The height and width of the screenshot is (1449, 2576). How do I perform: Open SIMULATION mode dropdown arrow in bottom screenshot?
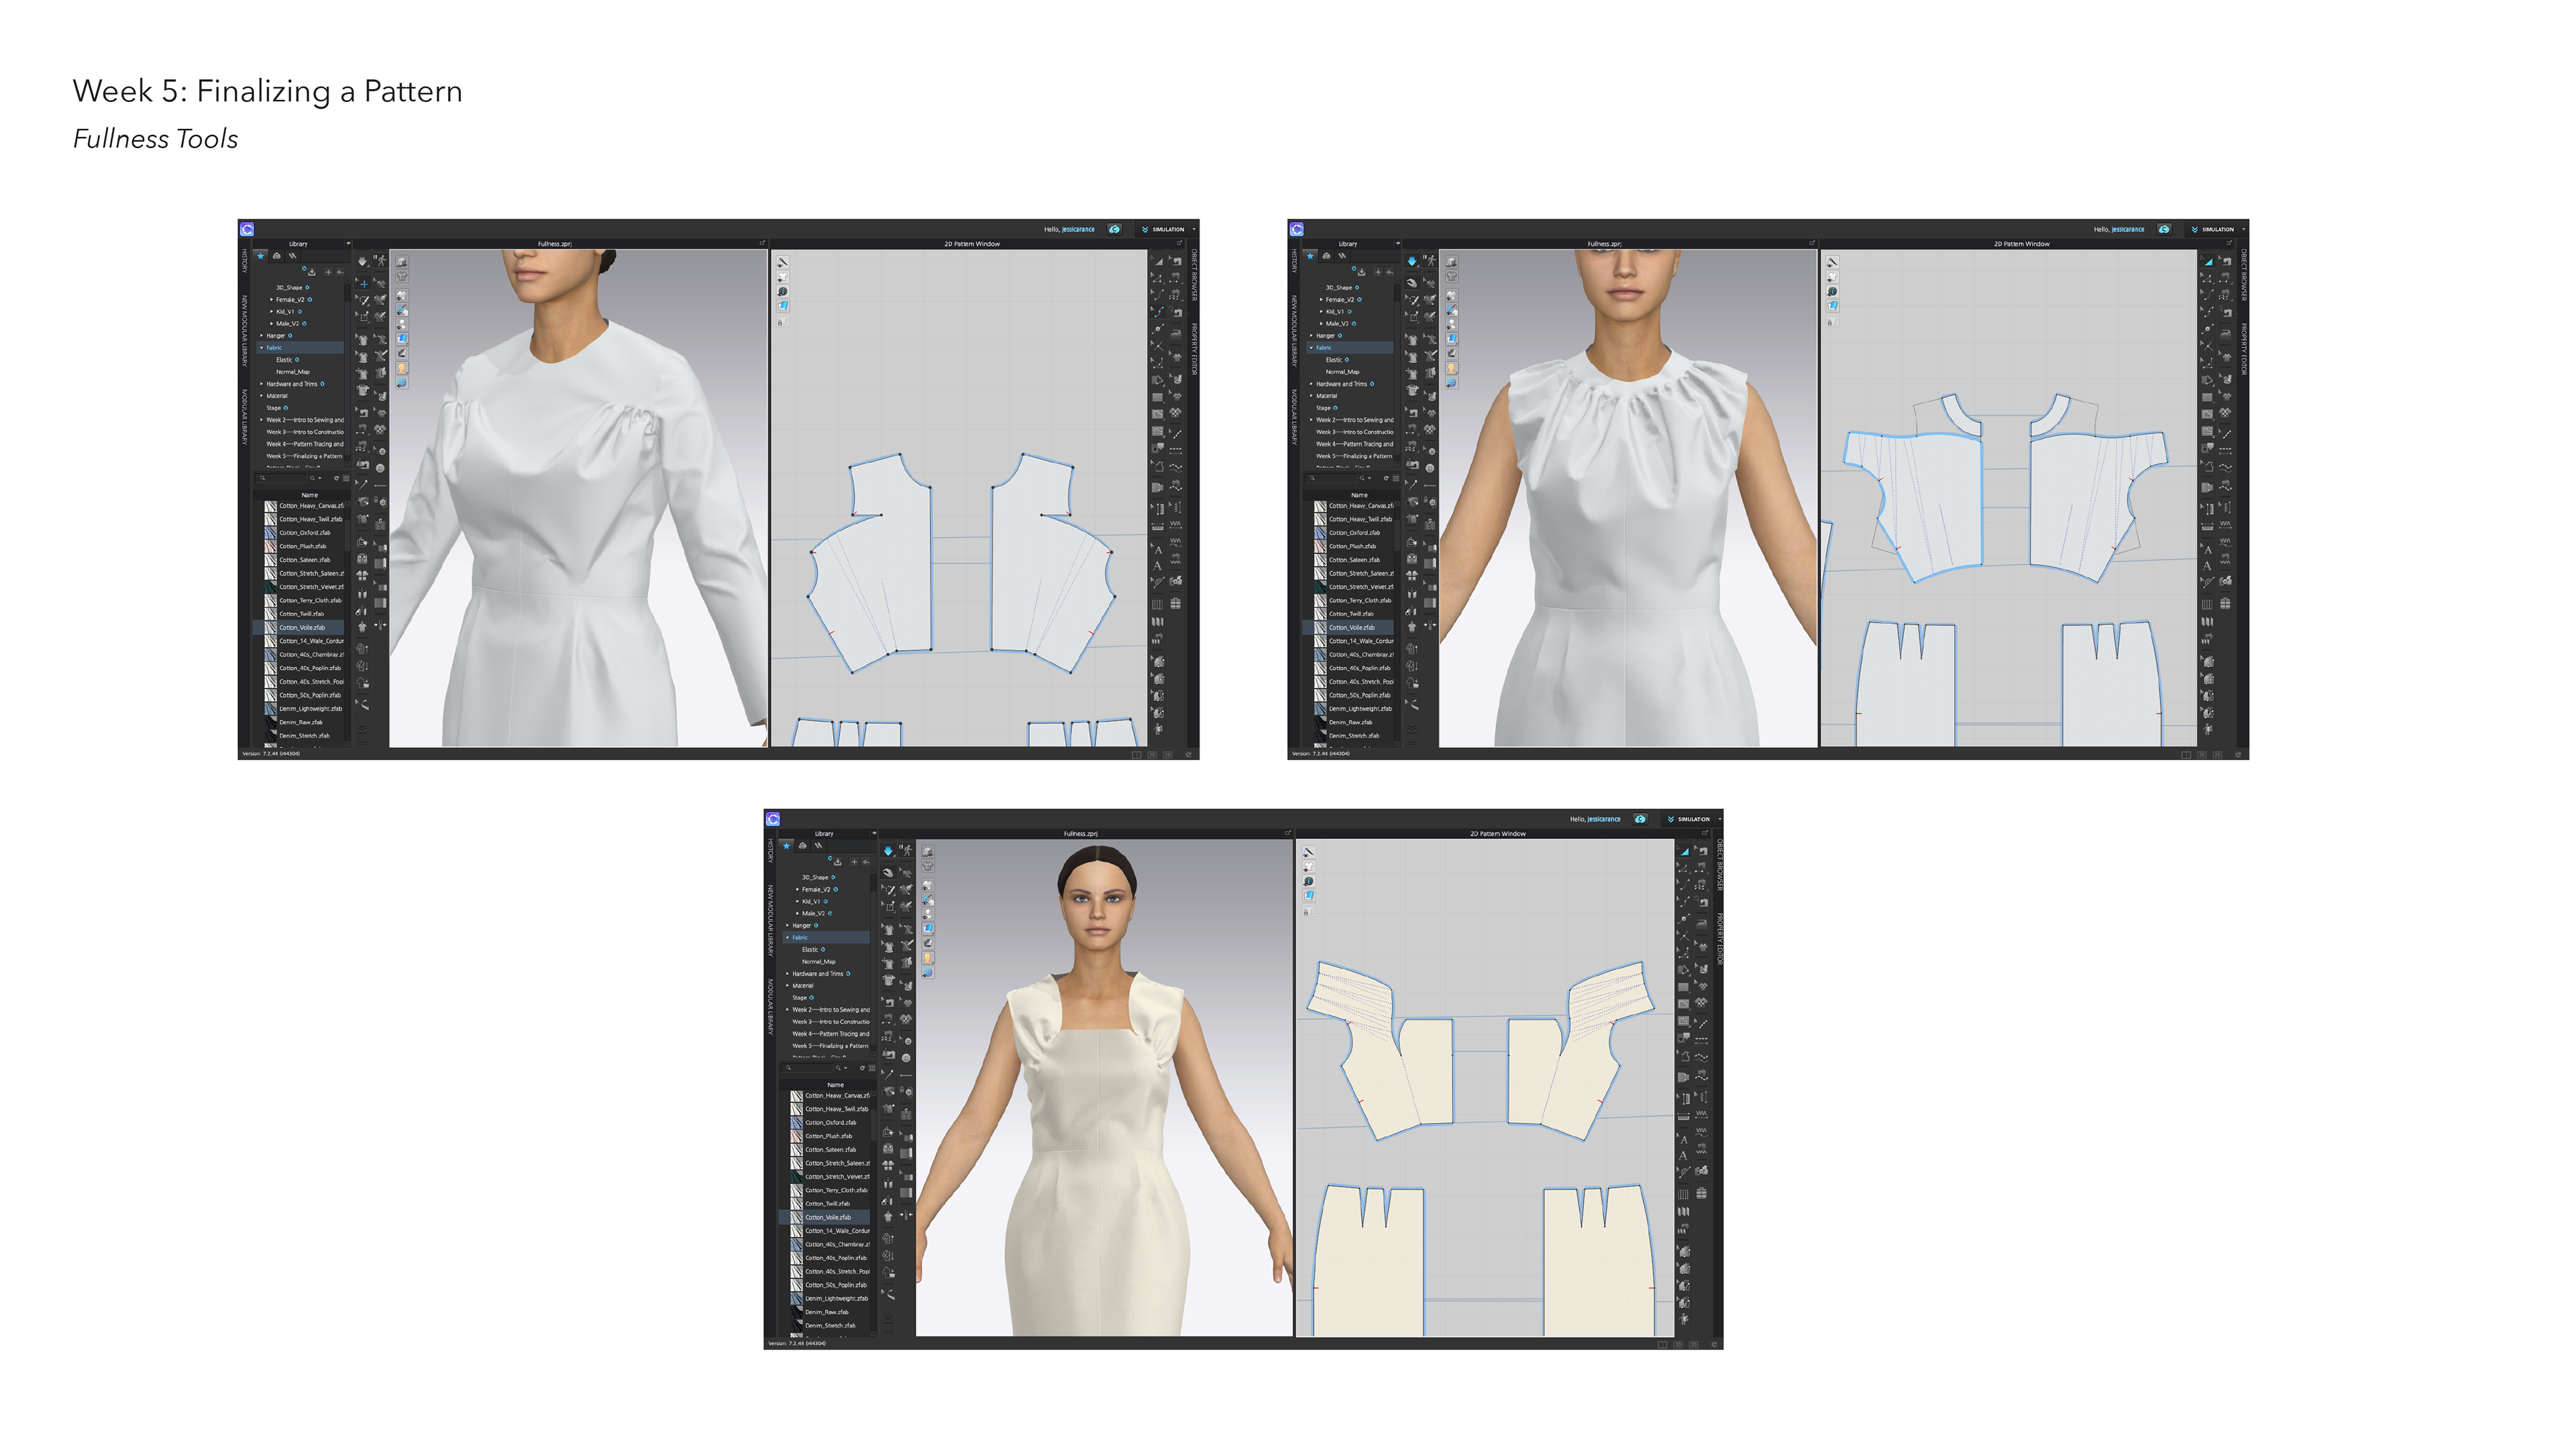tap(1719, 819)
